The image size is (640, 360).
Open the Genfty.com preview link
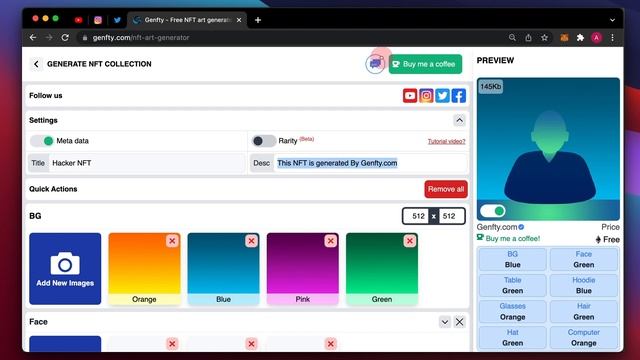[x=500, y=227]
